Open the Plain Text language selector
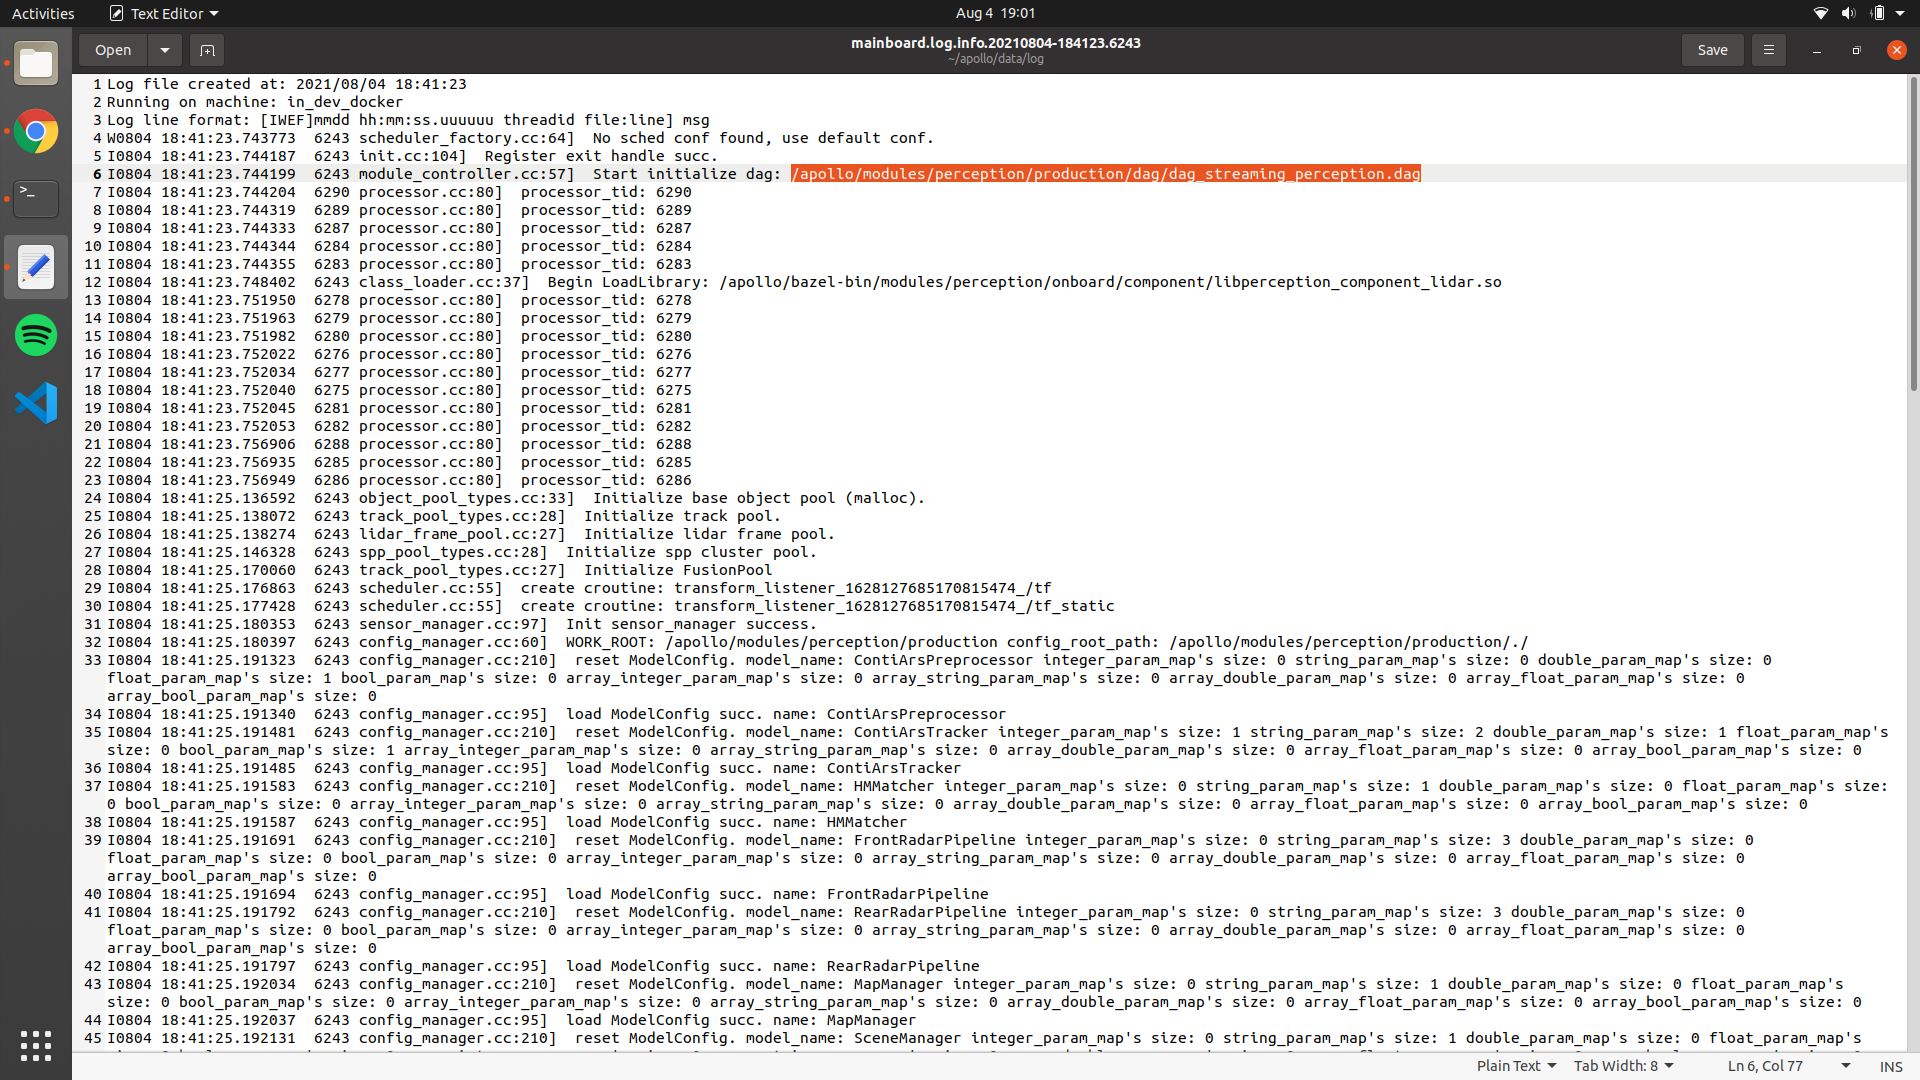 tap(1516, 1065)
